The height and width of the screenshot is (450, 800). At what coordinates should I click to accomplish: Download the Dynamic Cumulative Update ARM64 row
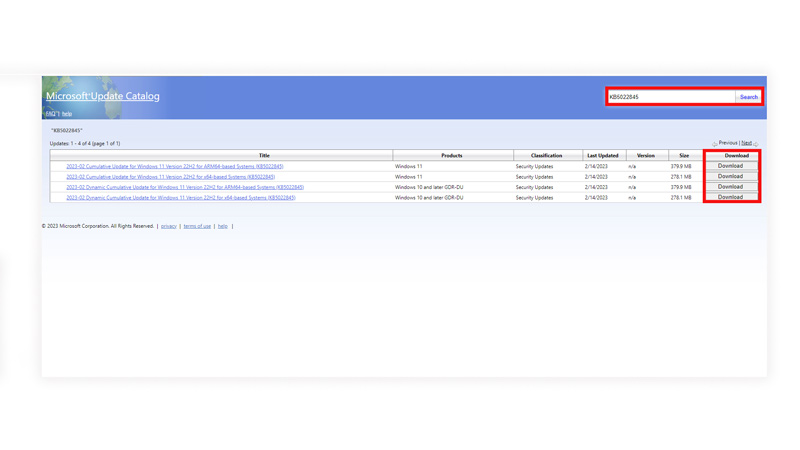730,187
